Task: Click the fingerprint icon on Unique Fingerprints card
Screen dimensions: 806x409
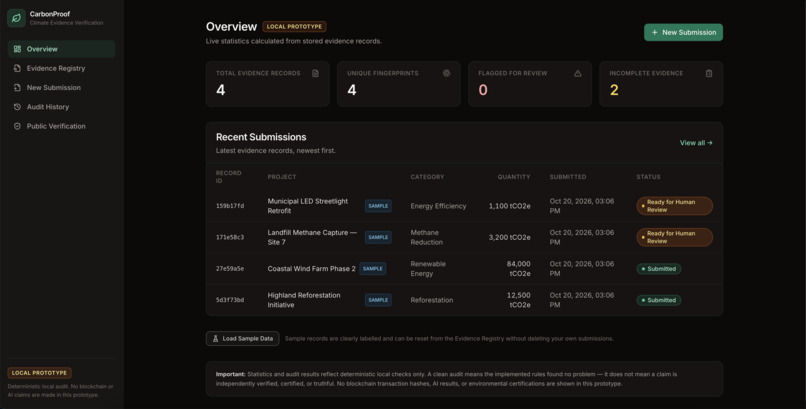Action: [x=447, y=73]
